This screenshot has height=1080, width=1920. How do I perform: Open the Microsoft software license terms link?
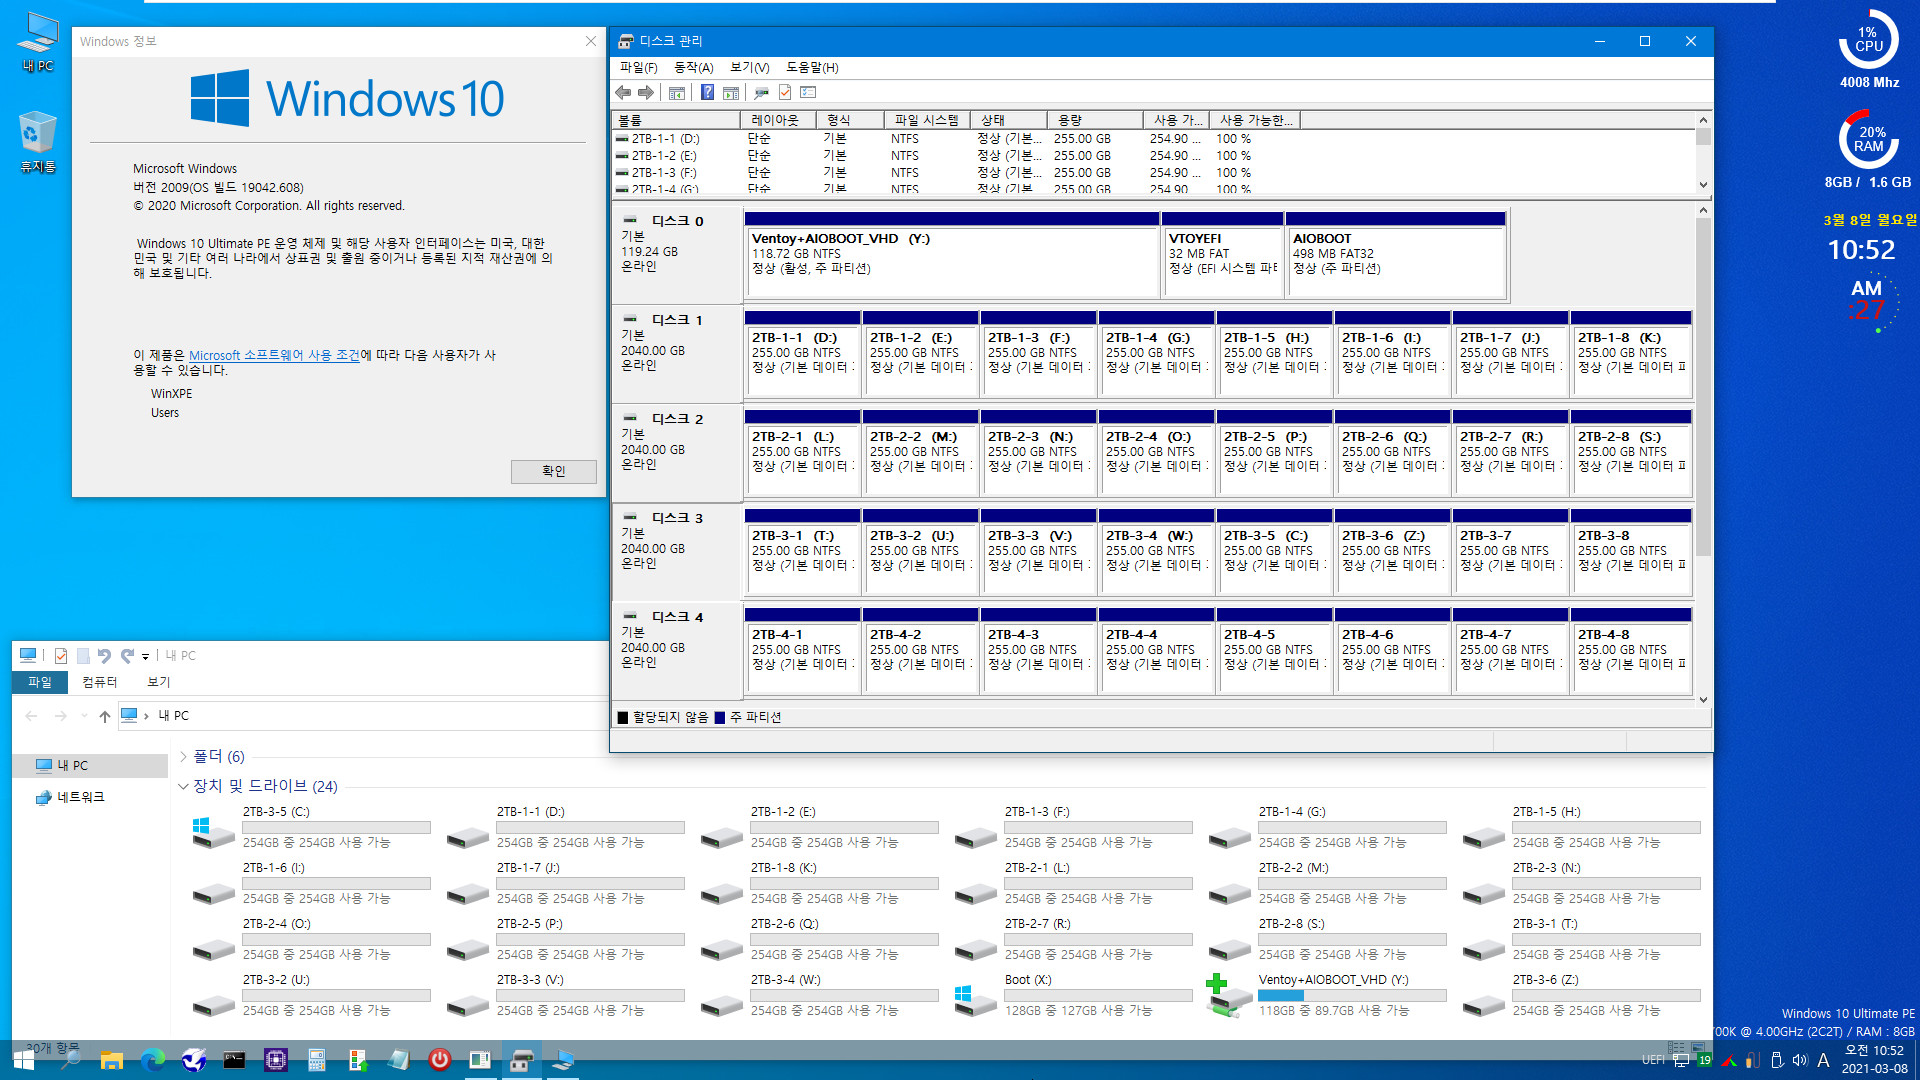pyautogui.click(x=274, y=355)
